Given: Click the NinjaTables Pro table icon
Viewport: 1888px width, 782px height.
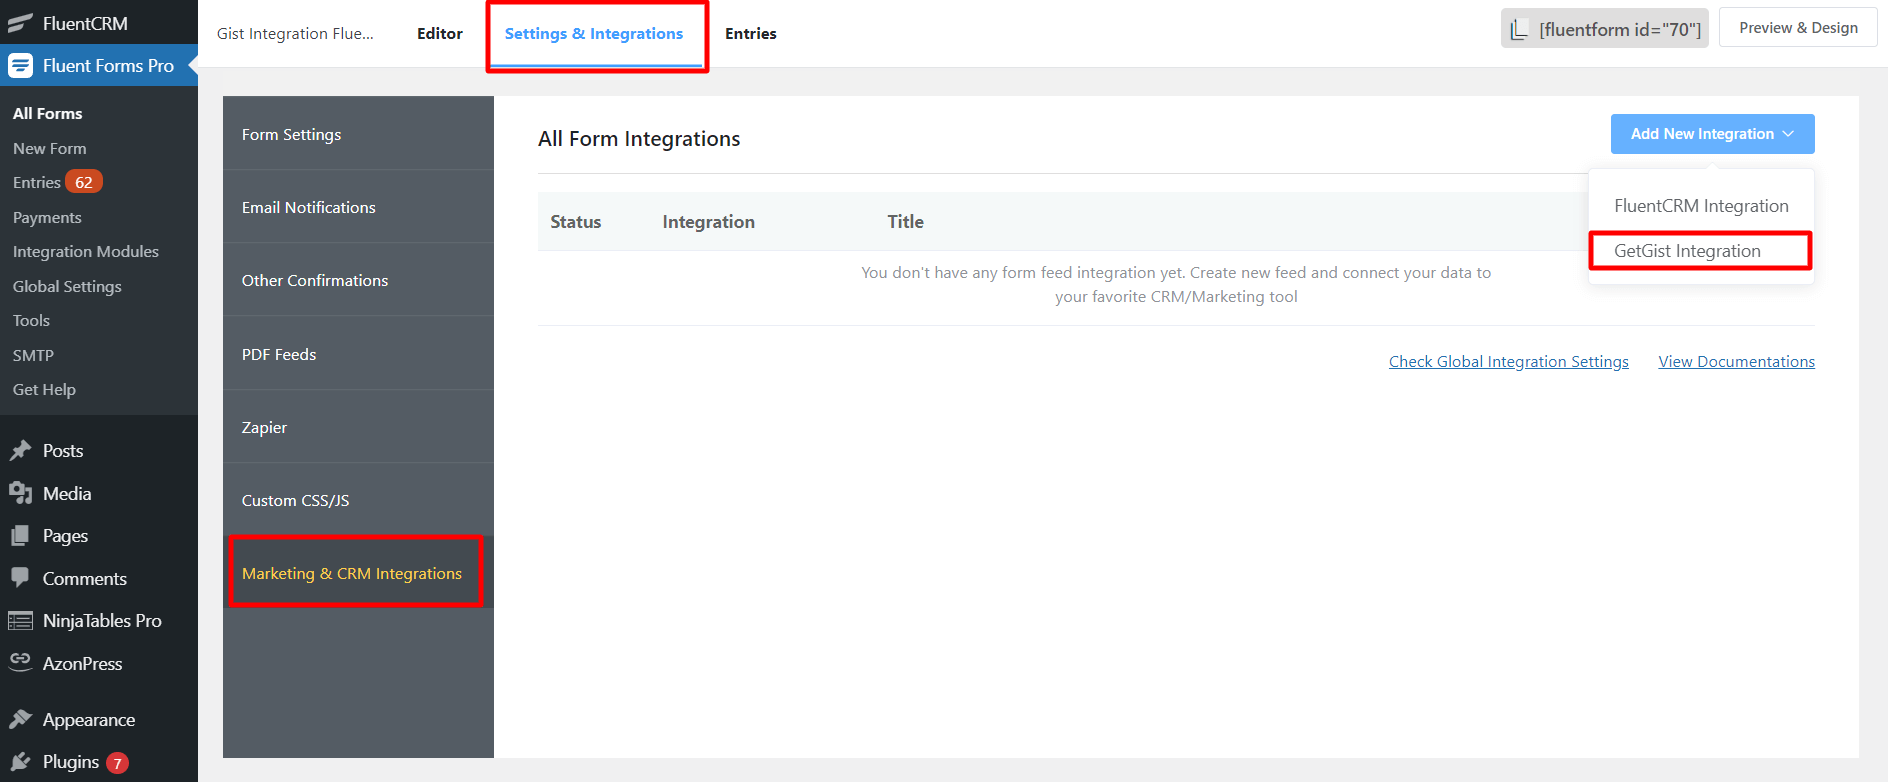Looking at the screenshot, I should tap(20, 621).
